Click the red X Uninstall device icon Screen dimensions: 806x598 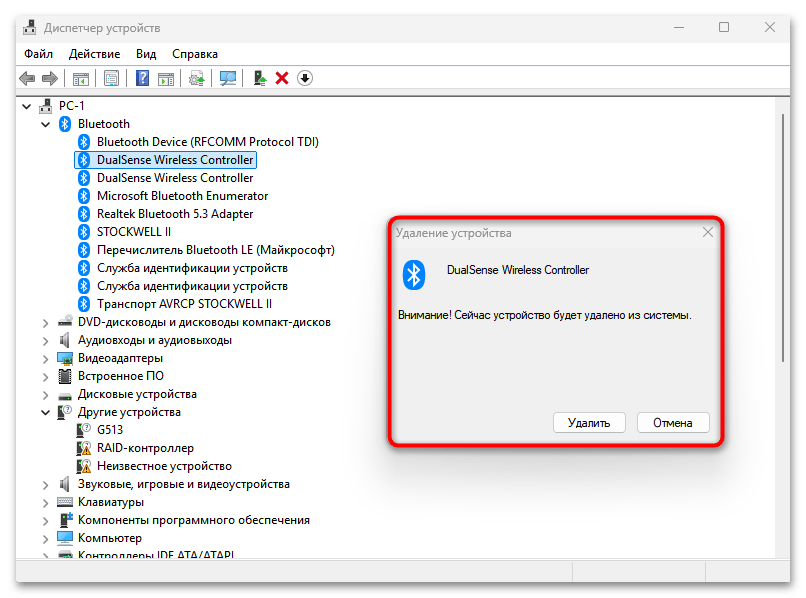[x=282, y=78]
